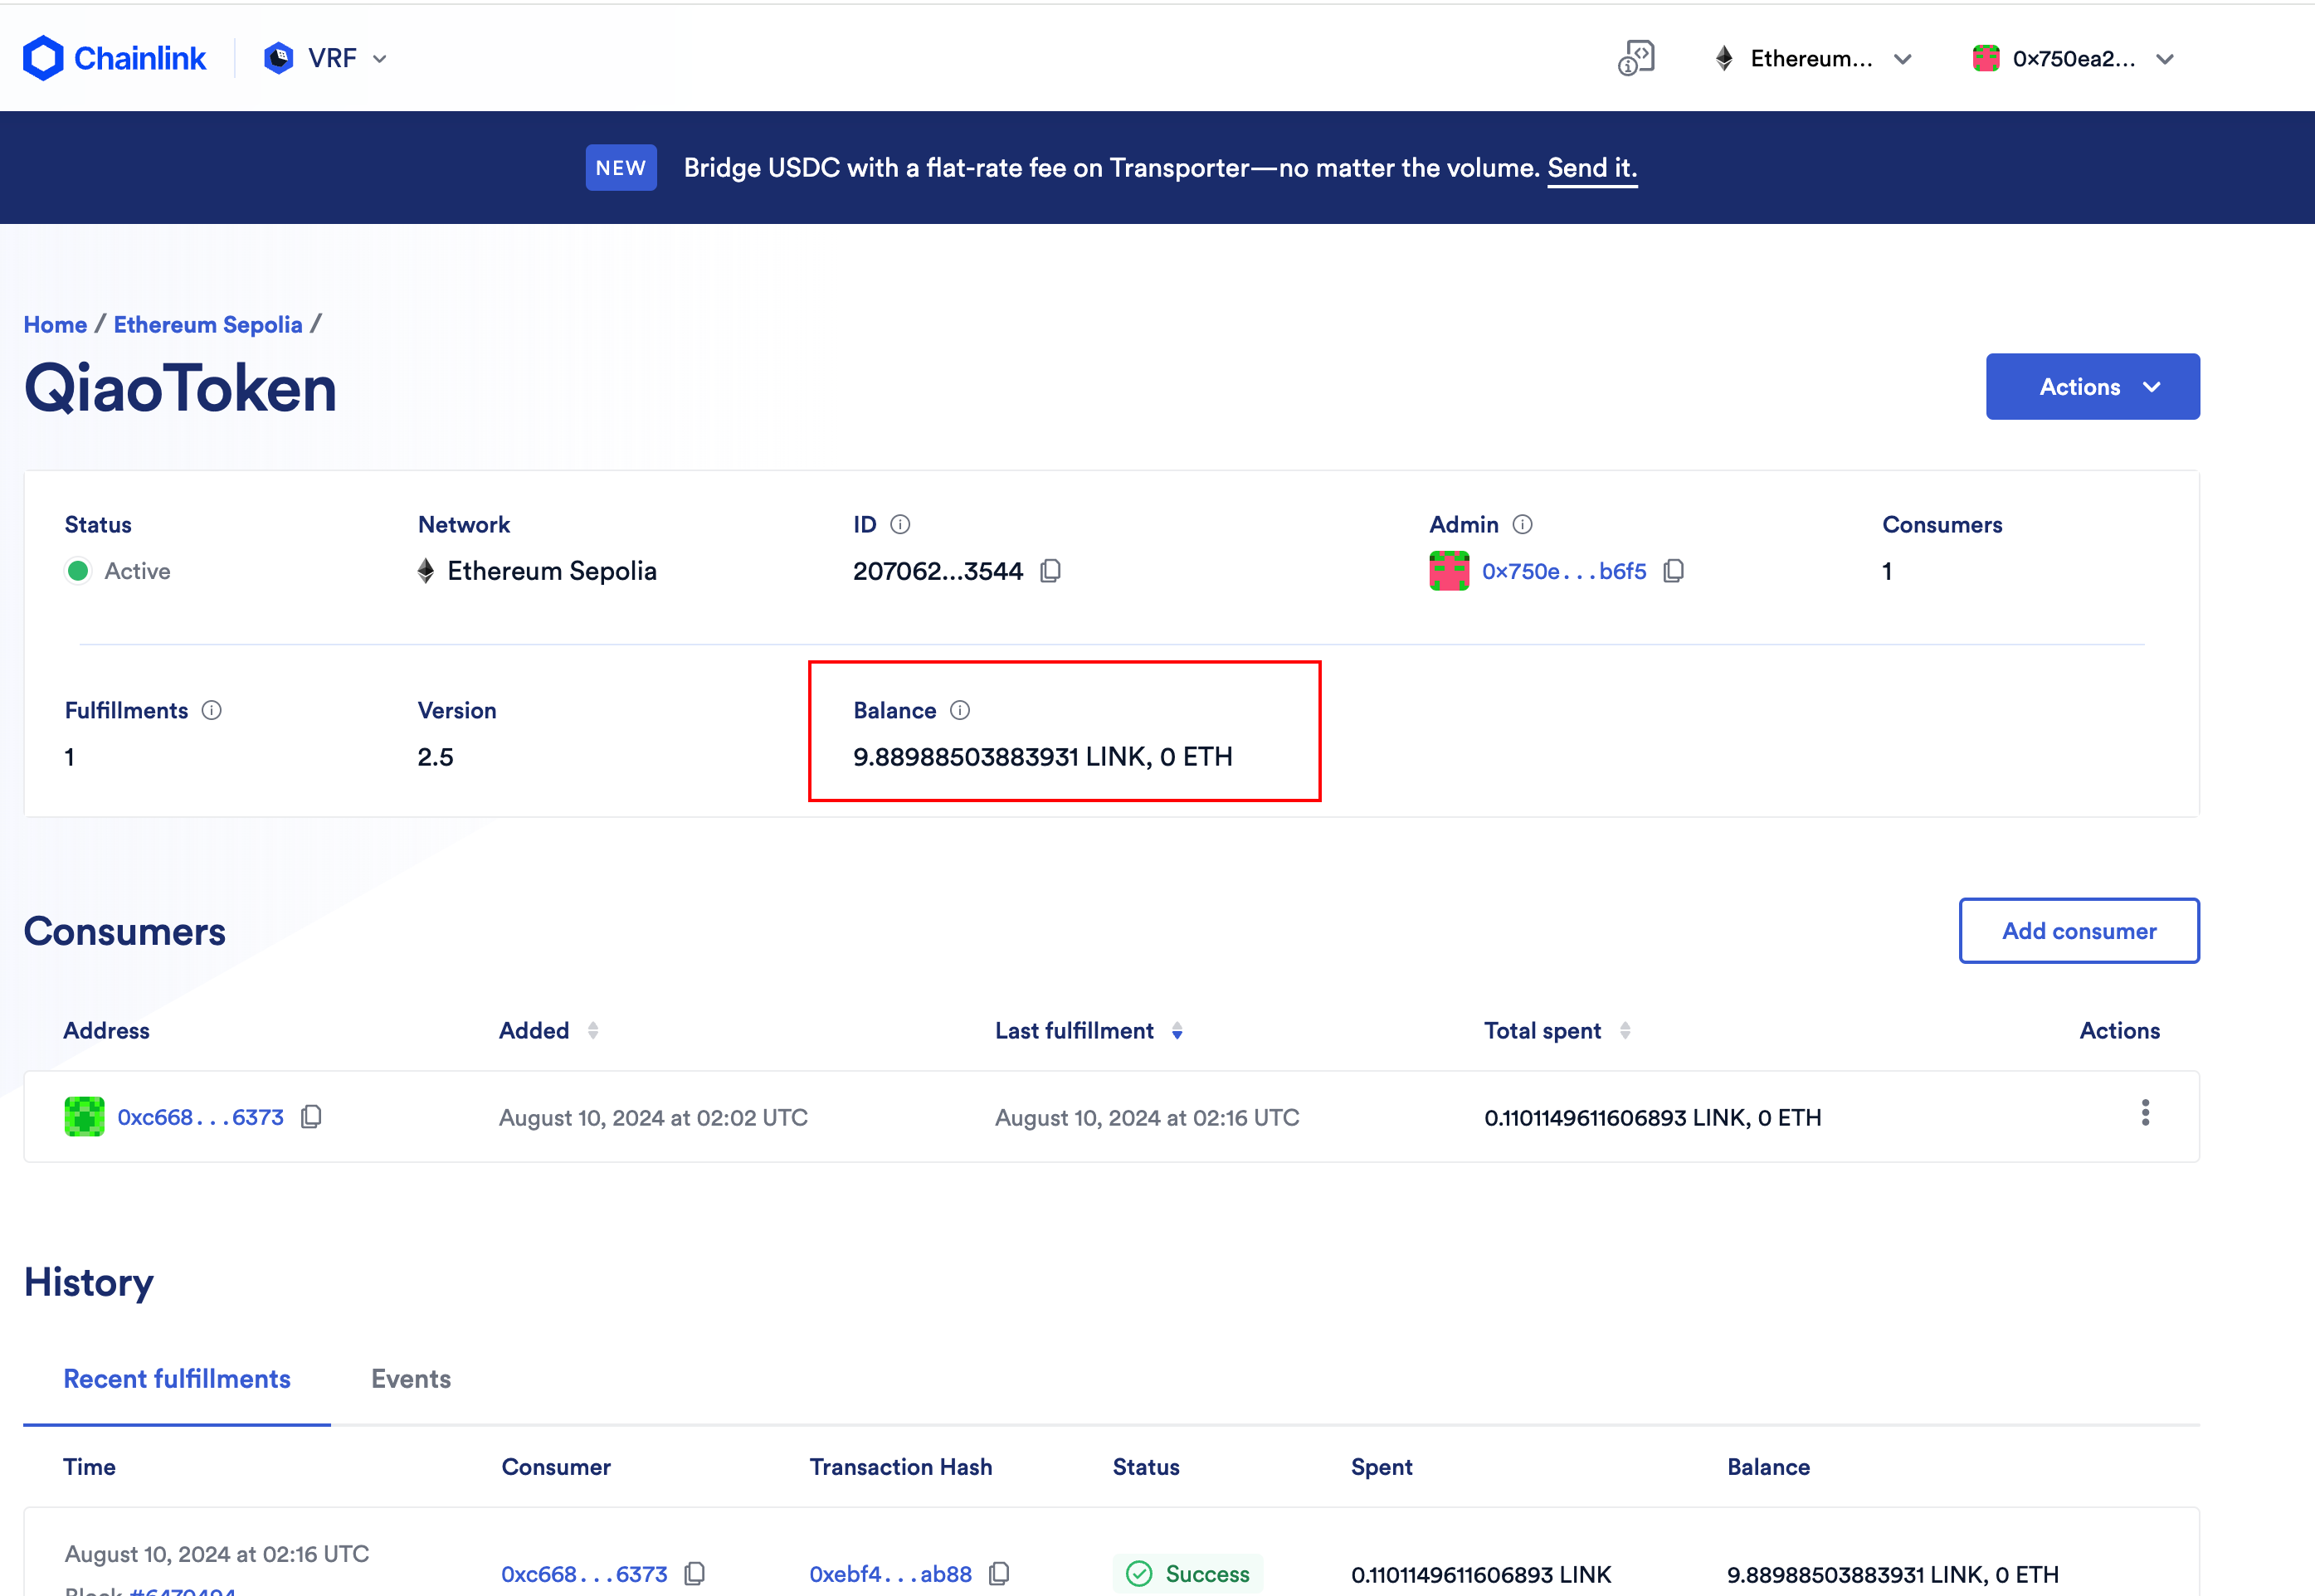Open consumer 0xc668...6373 link in History
The height and width of the screenshot is (1596, 2315).
[584, 1574]
